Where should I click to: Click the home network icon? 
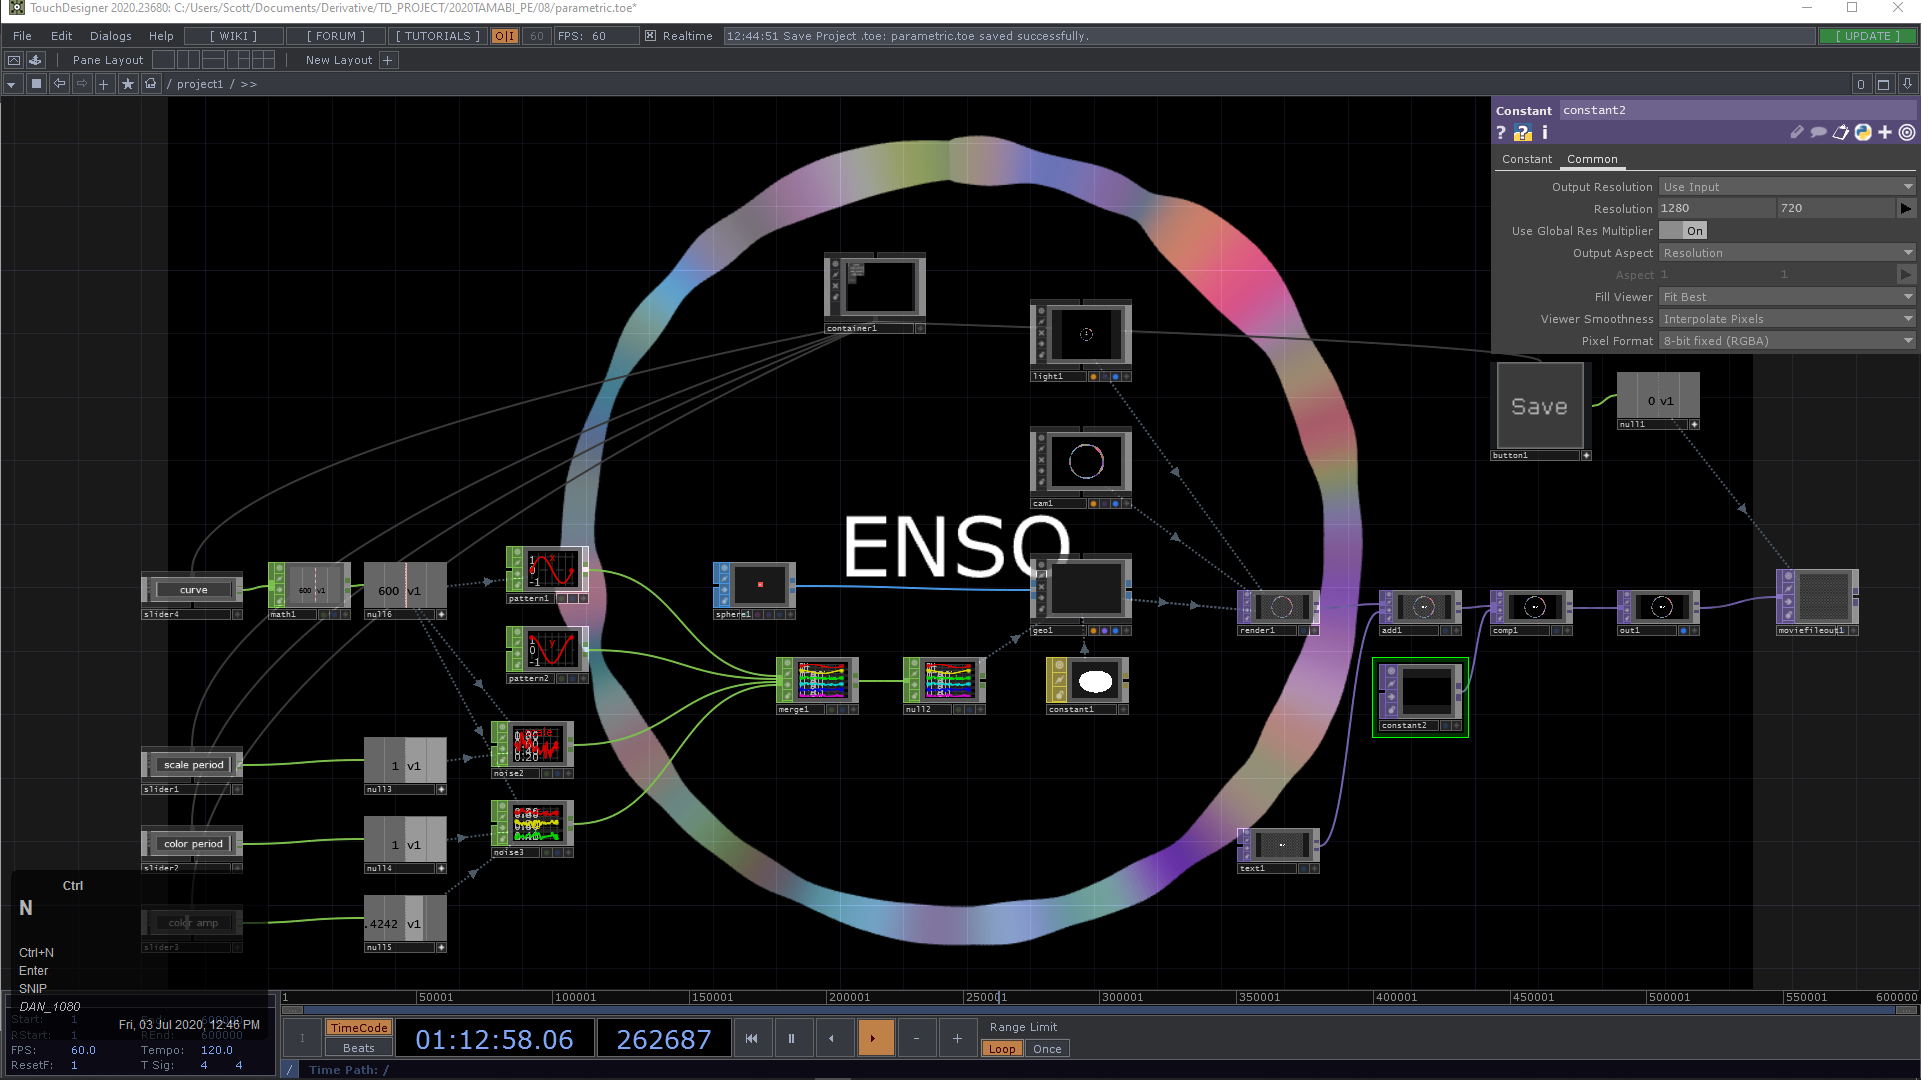[151, 84]
